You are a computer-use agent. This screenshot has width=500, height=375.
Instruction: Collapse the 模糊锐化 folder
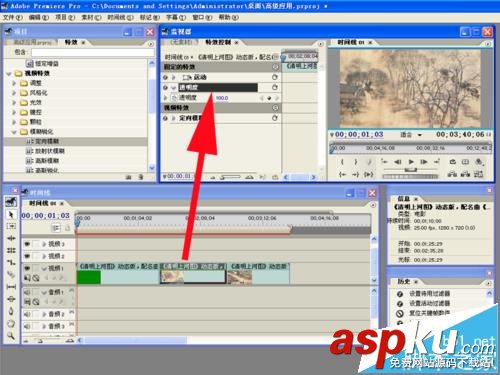coord(14,132)
